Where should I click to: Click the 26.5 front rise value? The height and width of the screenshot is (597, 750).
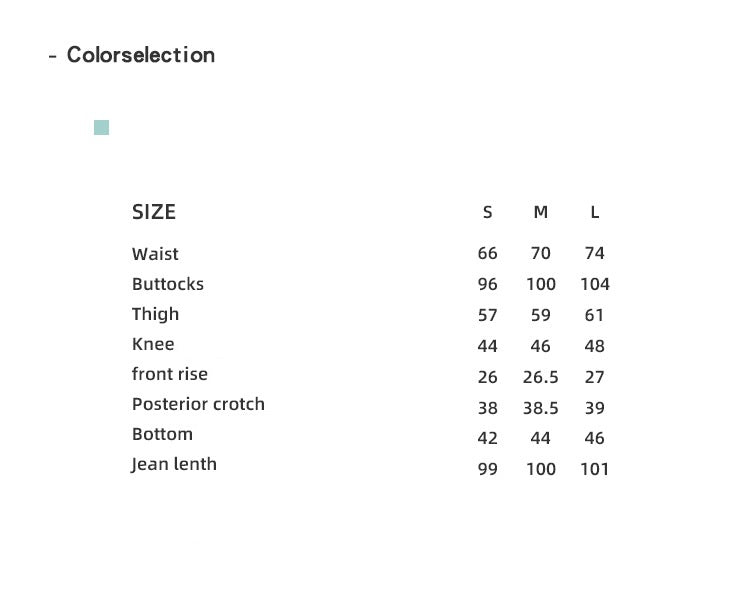tap(541, 377)
